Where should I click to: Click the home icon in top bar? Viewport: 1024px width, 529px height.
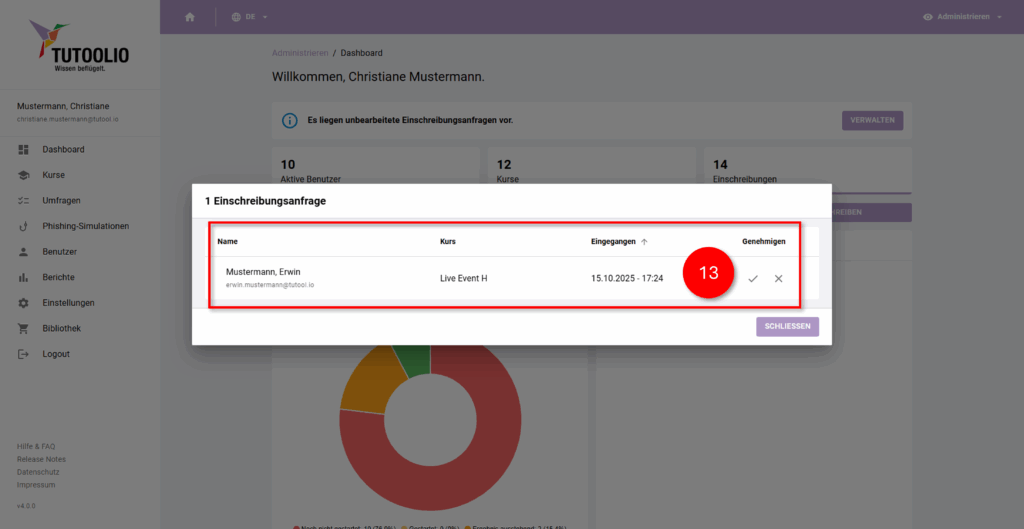click(190, 17)
